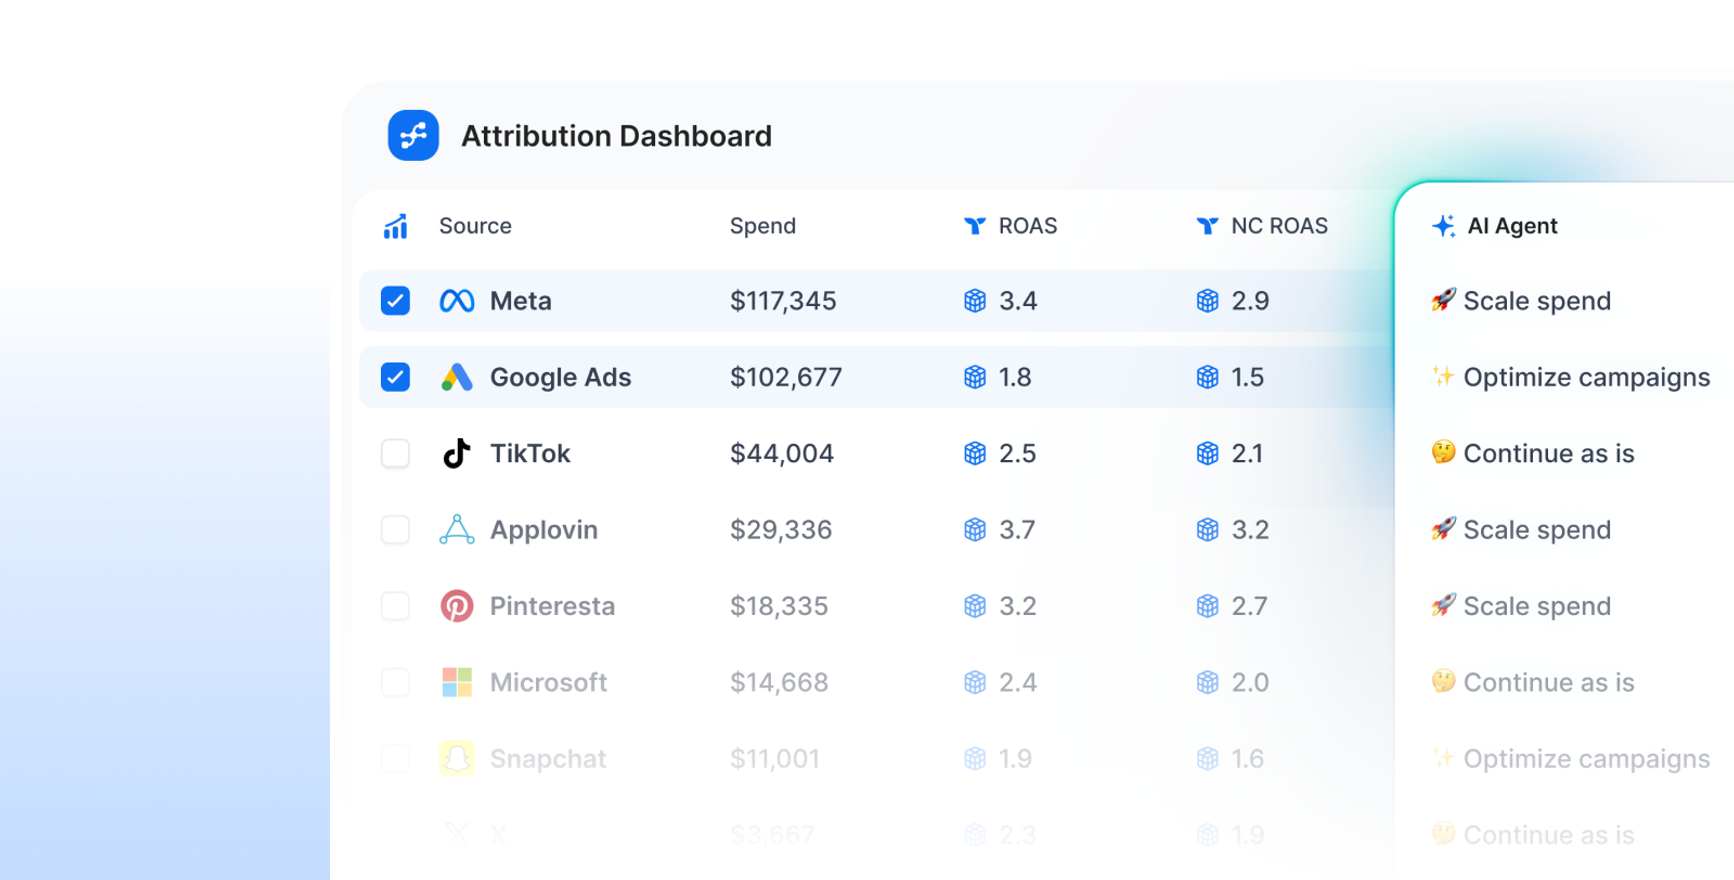Click the Snapchat ghost icon
The image size is (1734, 880).
pyautogui.click(x=457, y=758)
